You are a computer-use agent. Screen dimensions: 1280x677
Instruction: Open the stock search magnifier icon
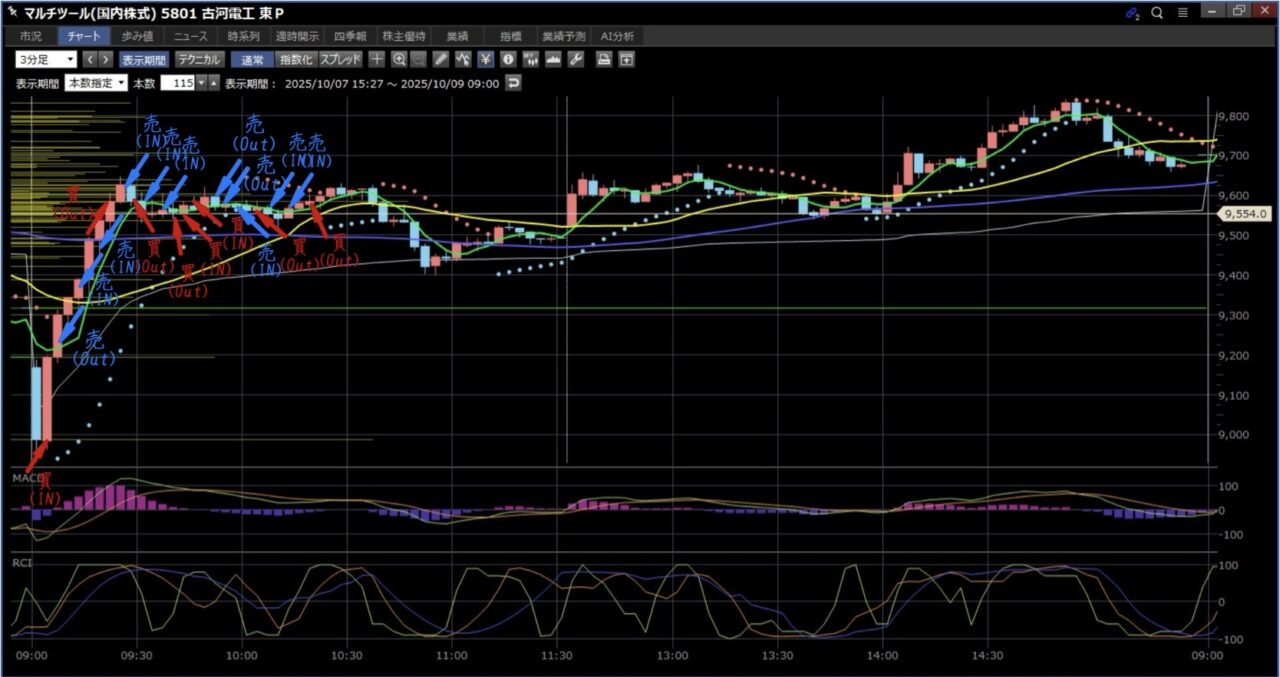click(1157, 12)
